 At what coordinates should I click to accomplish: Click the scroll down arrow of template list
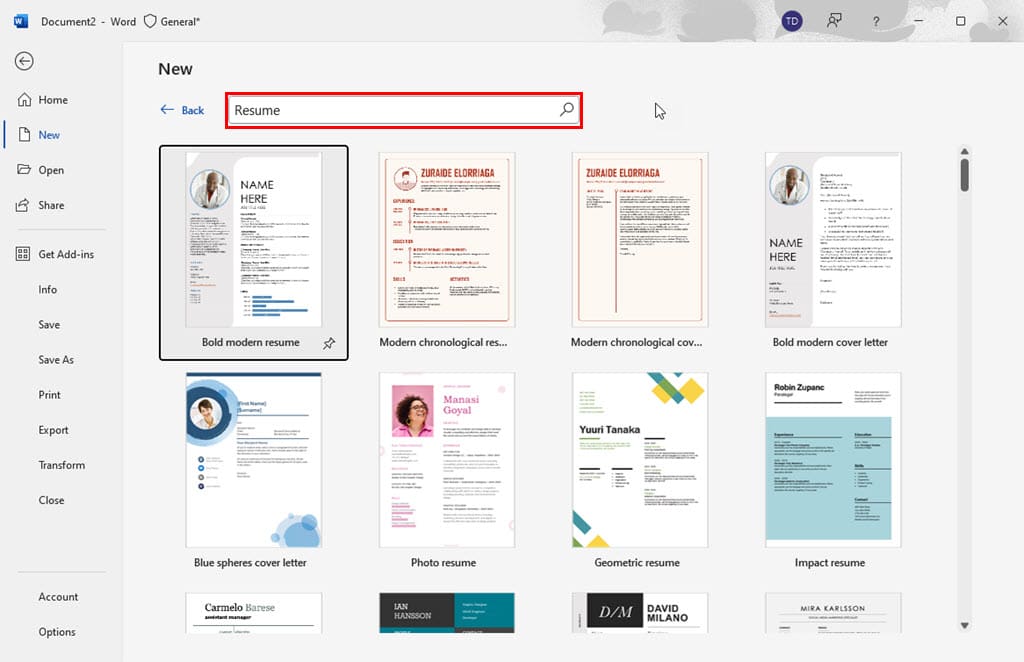tap(965, 625)
